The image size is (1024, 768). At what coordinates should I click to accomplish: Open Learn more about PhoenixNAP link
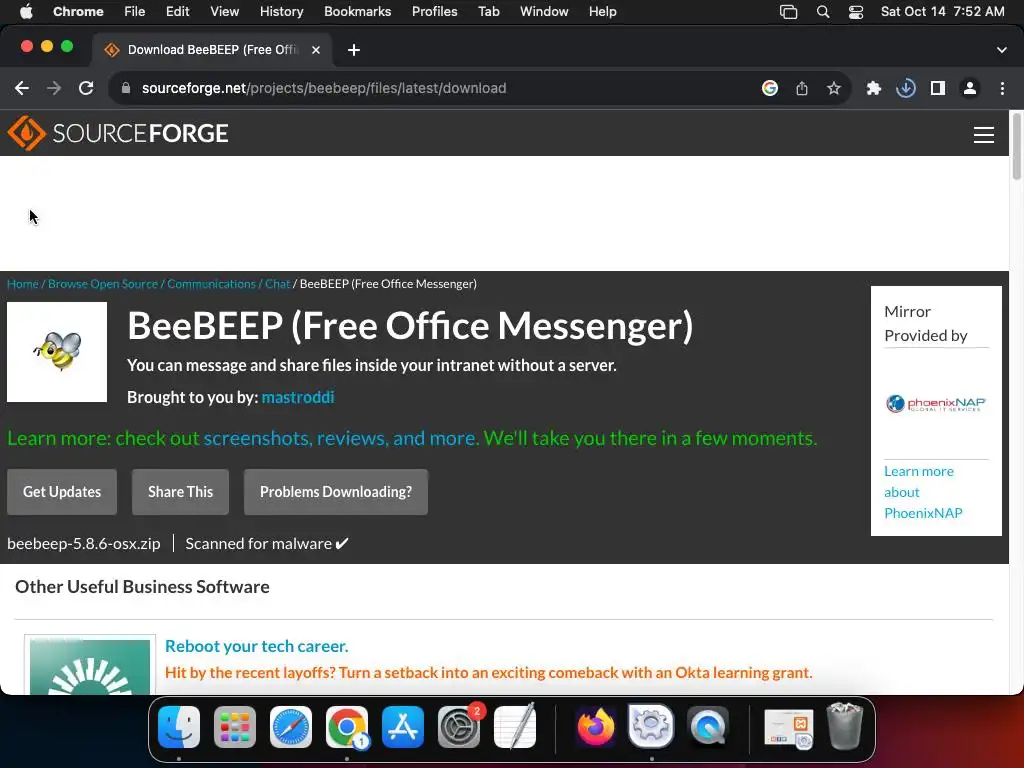pyautogui.click(x=923, y=492)
